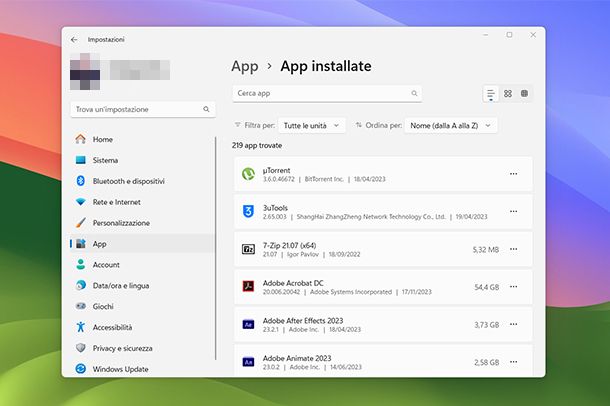Switch to tile view layout
This screenshot has width=610, height=406.
coord(524,93)
